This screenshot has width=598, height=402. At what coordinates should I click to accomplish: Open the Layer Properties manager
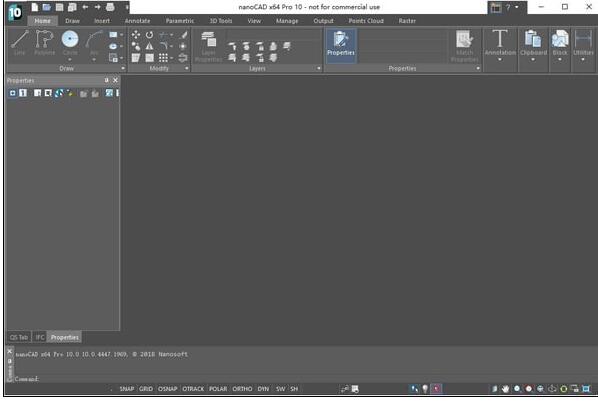coord(208,46)
